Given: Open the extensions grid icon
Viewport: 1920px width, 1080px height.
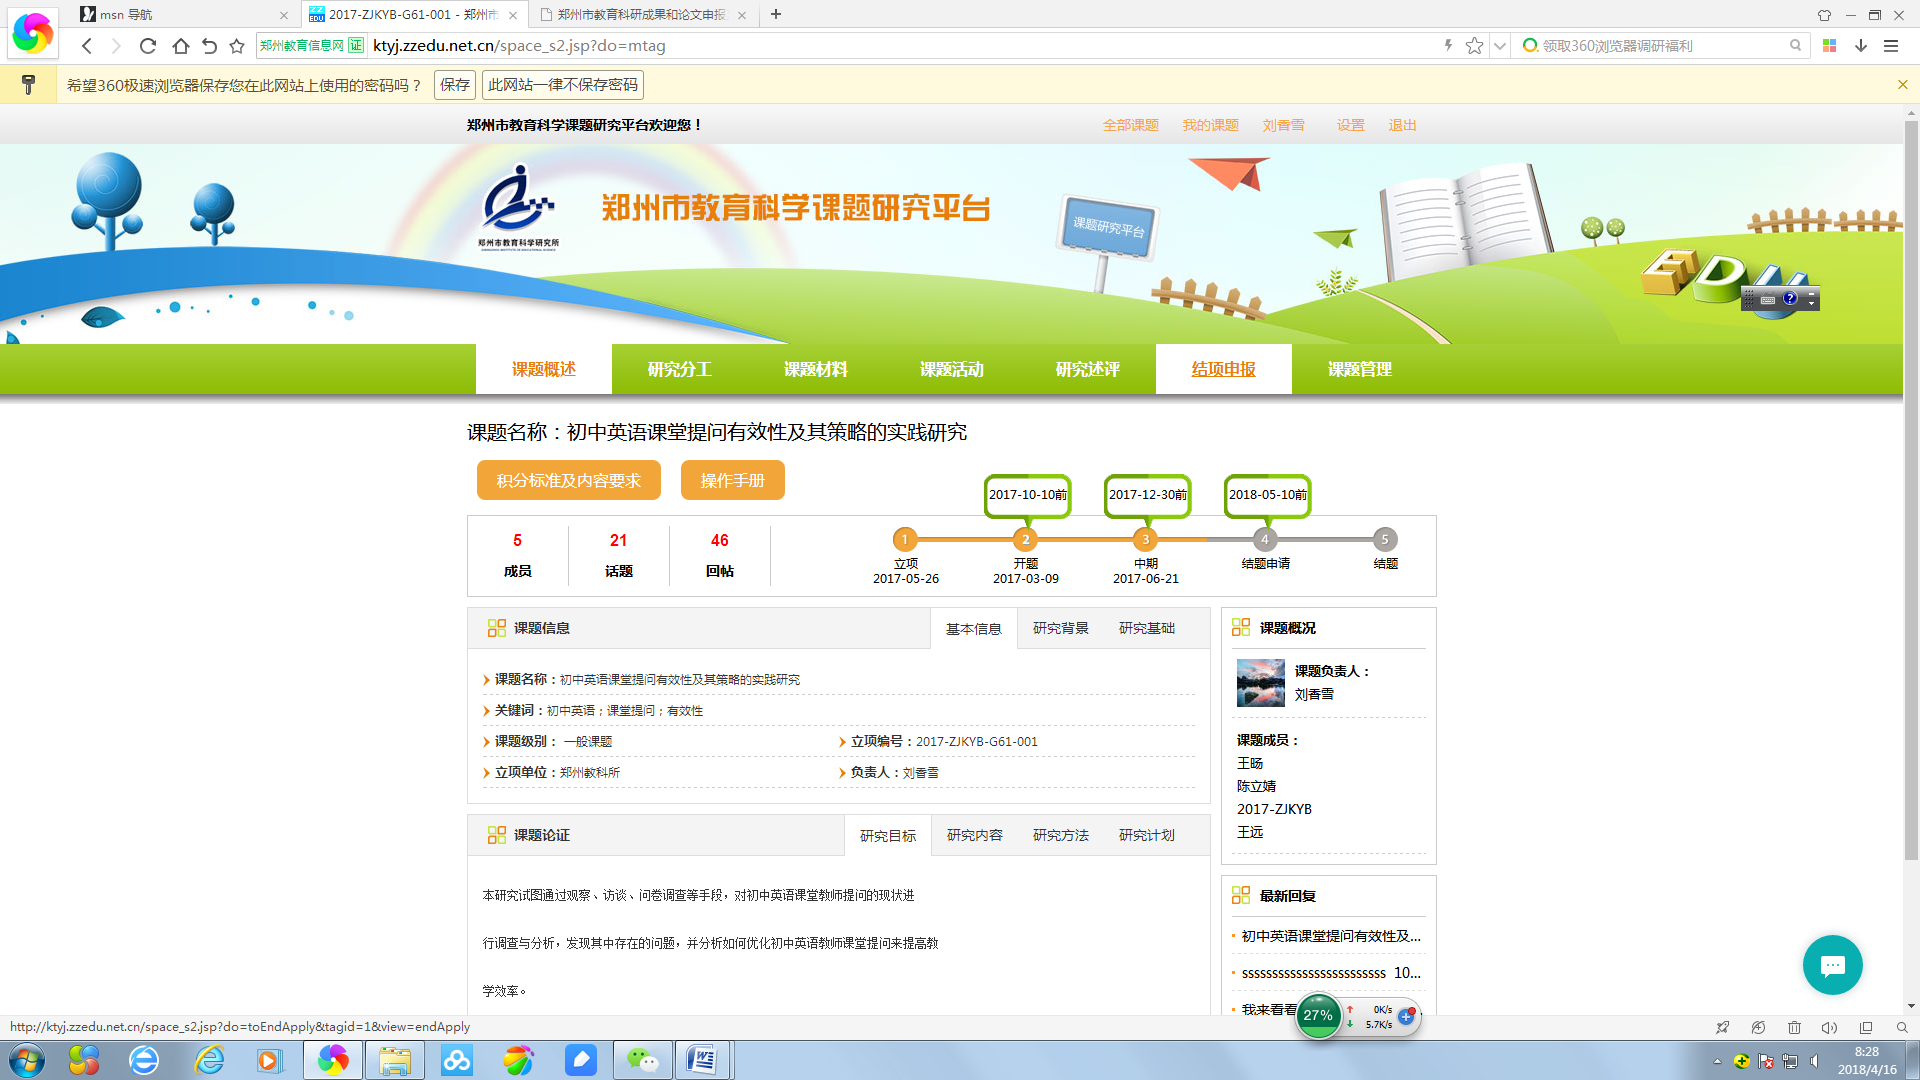Looking at the screenshot, I should tap(1829, 46).
